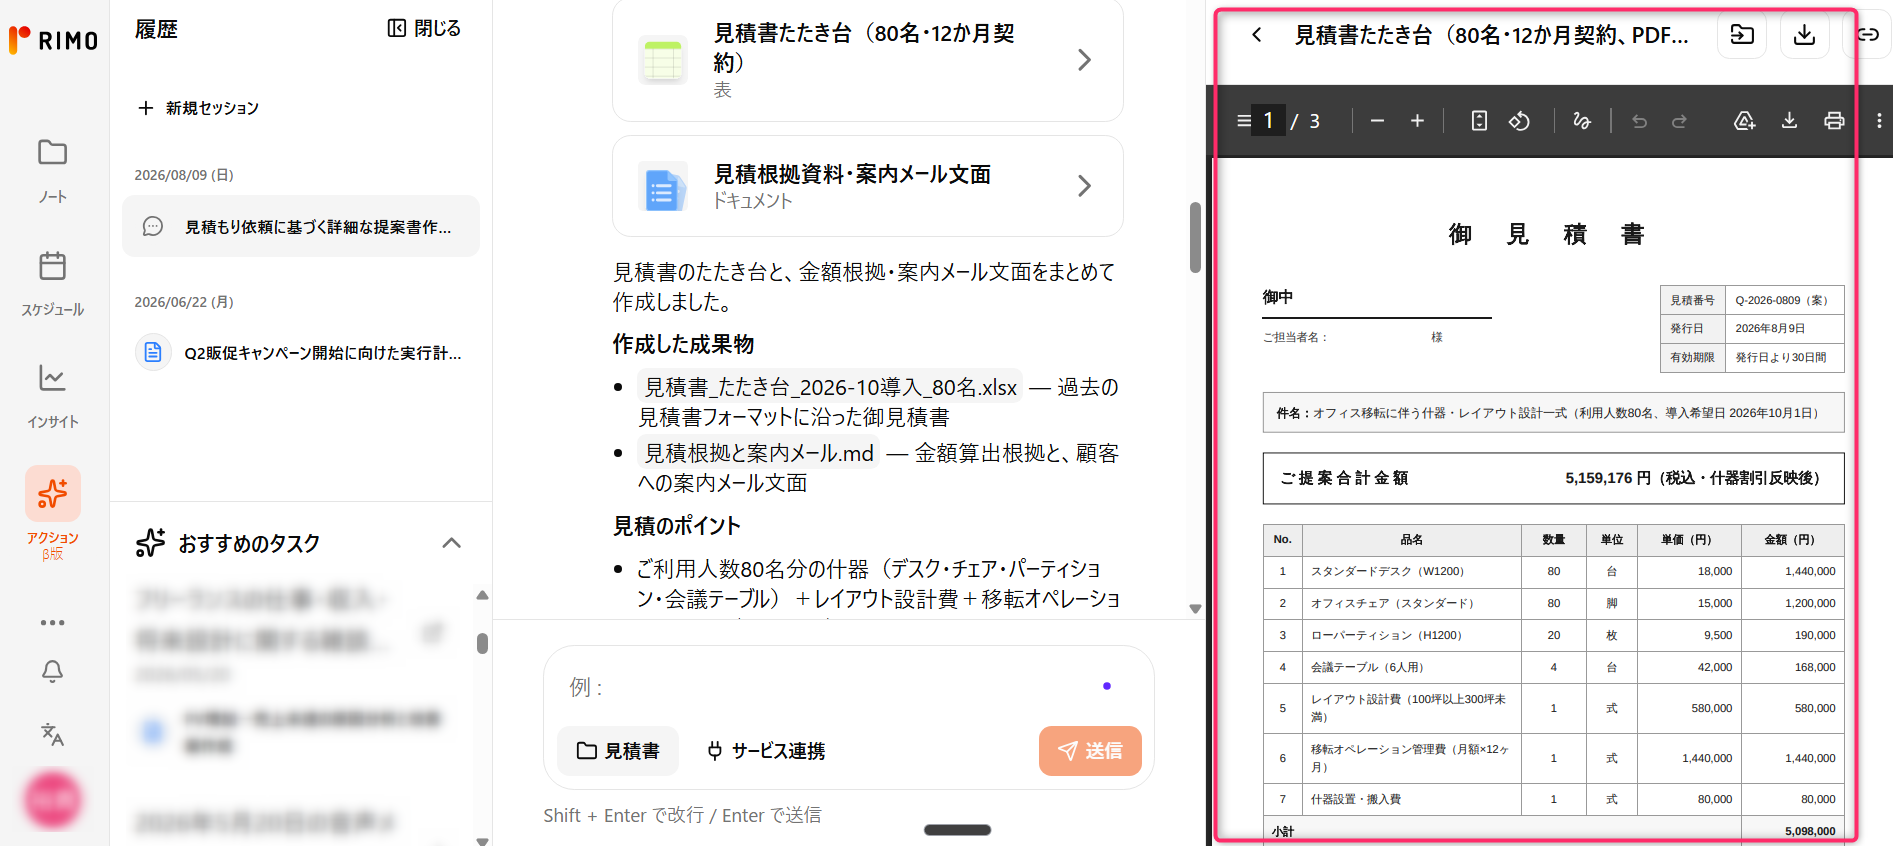Click redo arrow in PDF toolbar
This screenshot has width=1893, height=846.
tap(1679, 121)
